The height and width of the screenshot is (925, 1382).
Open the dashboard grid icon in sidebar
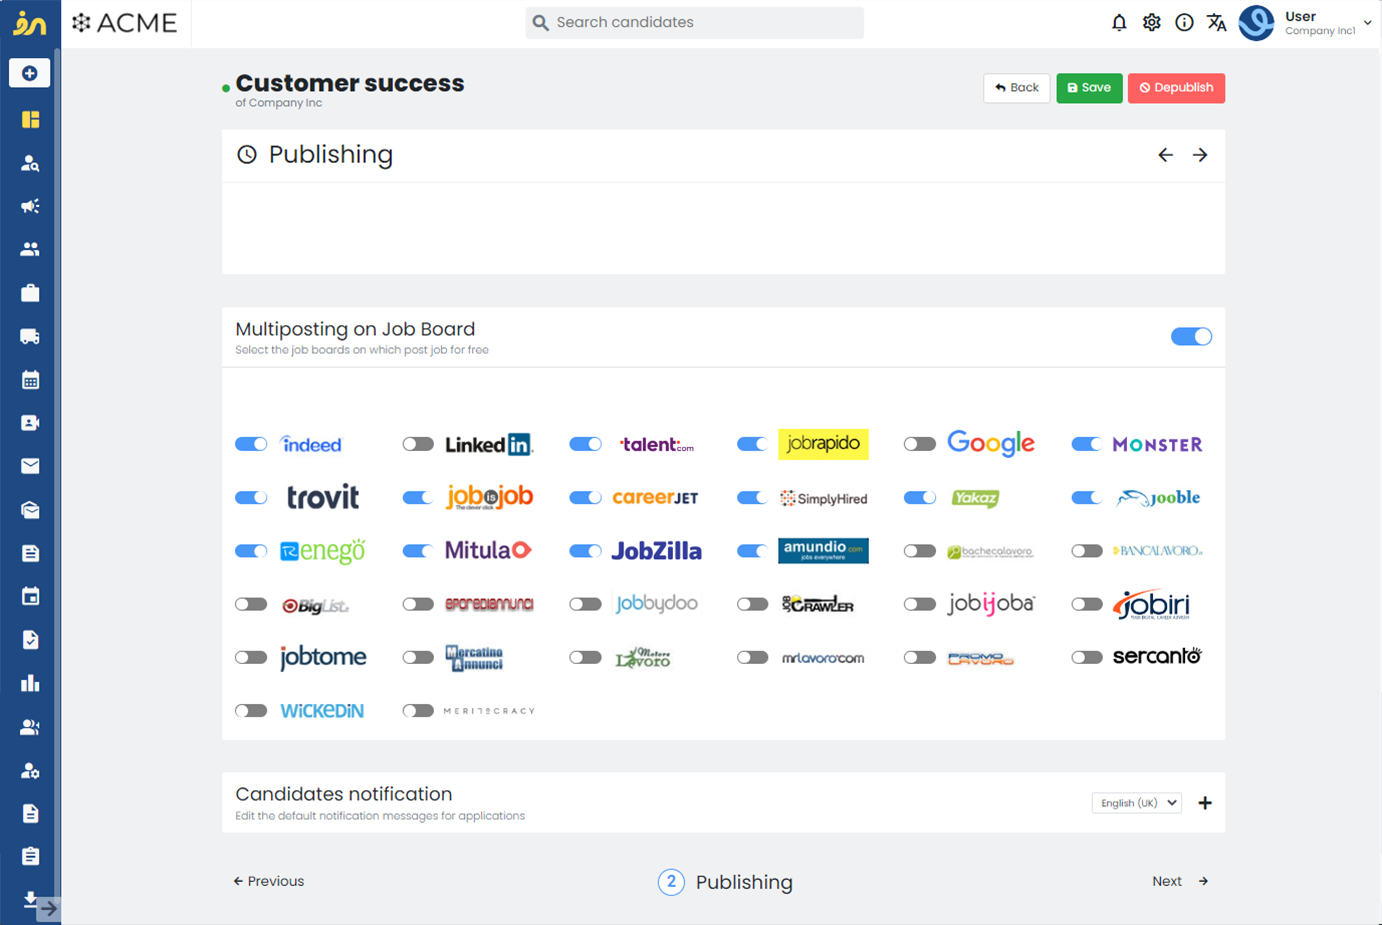tap(30, 119)
